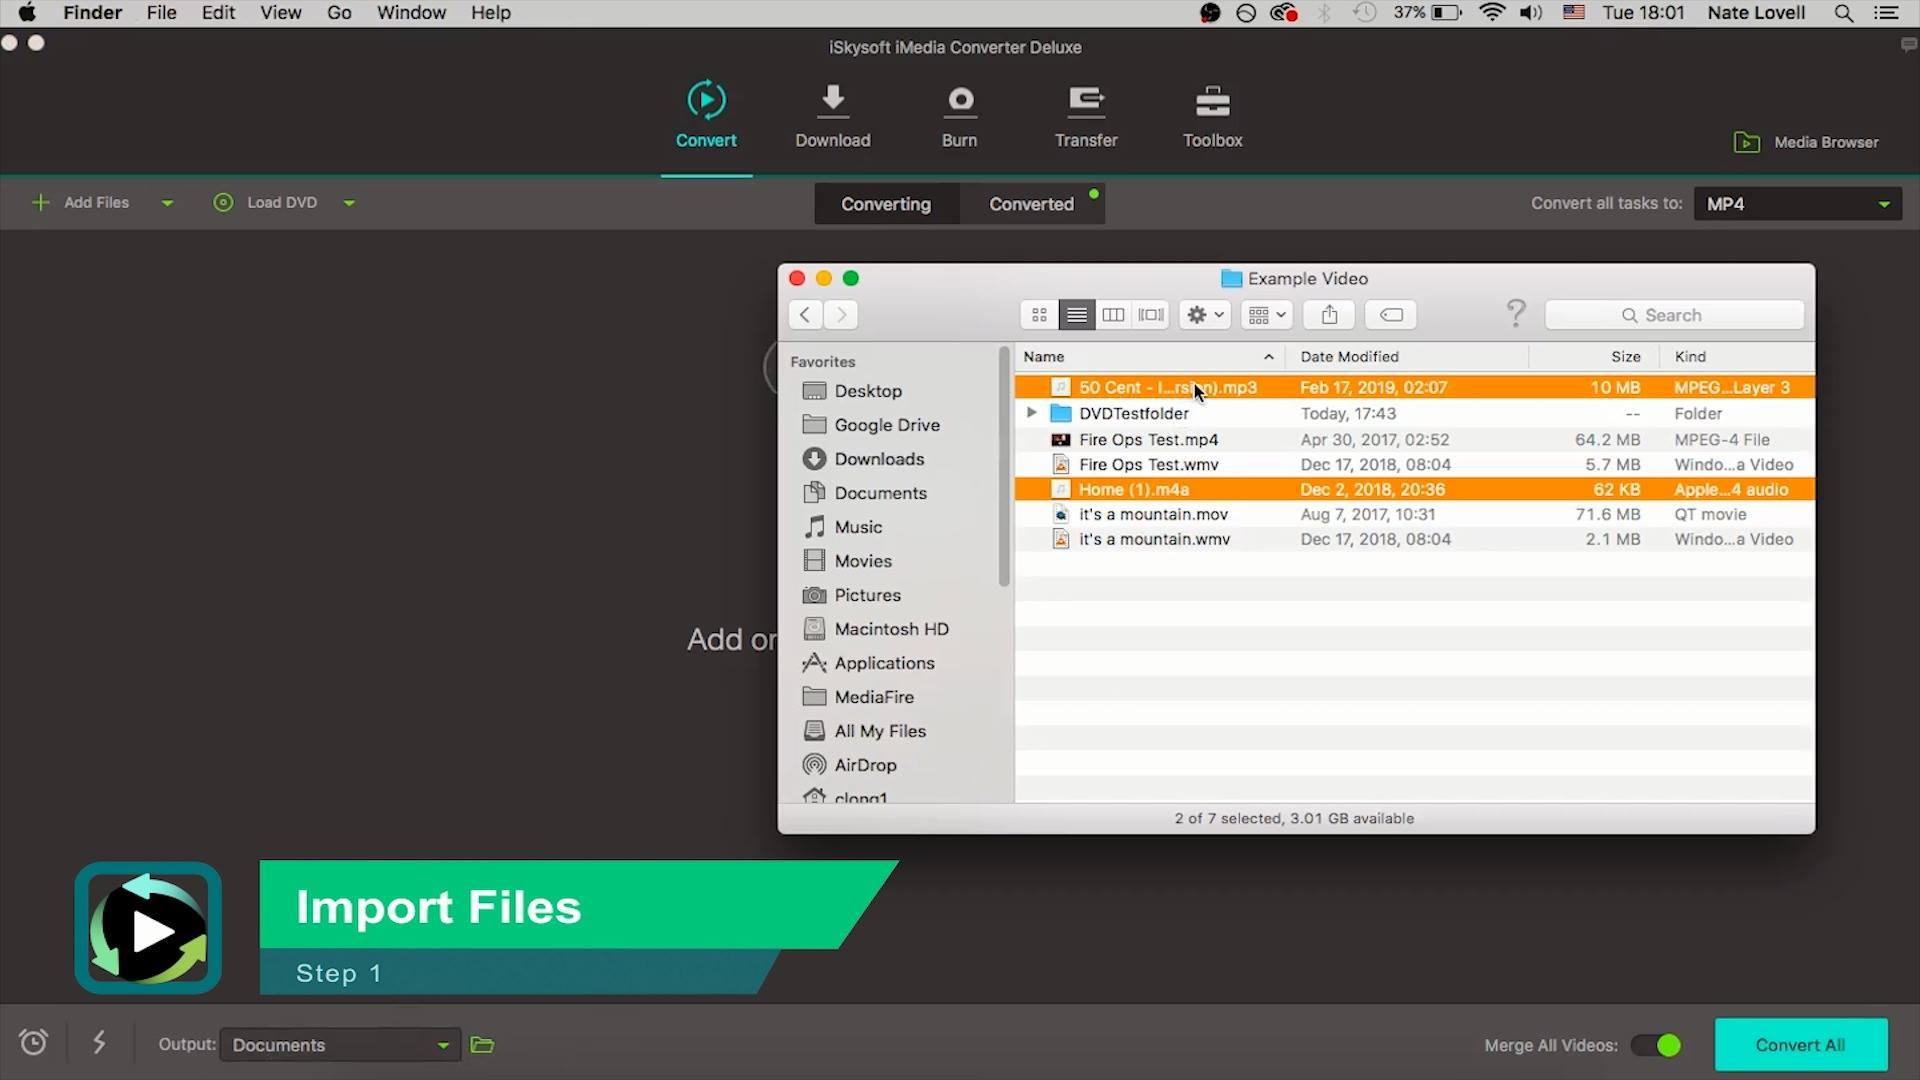
Task: Sort files by the Kind column
Action: (x=1738, y=357)
